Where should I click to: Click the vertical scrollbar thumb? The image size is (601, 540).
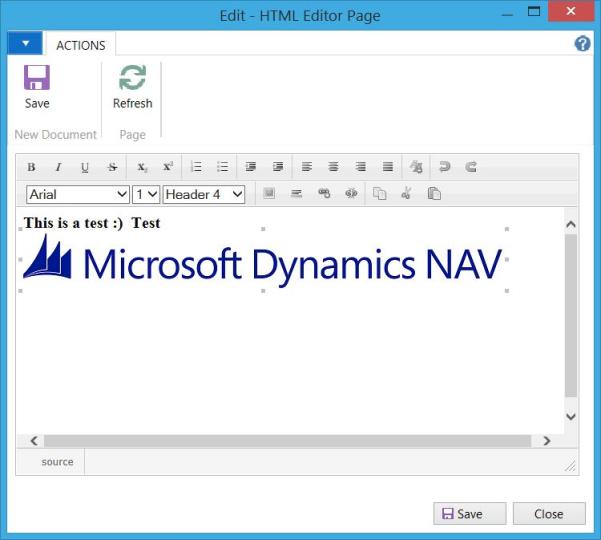pyautogui.click(x=571, y=316)
